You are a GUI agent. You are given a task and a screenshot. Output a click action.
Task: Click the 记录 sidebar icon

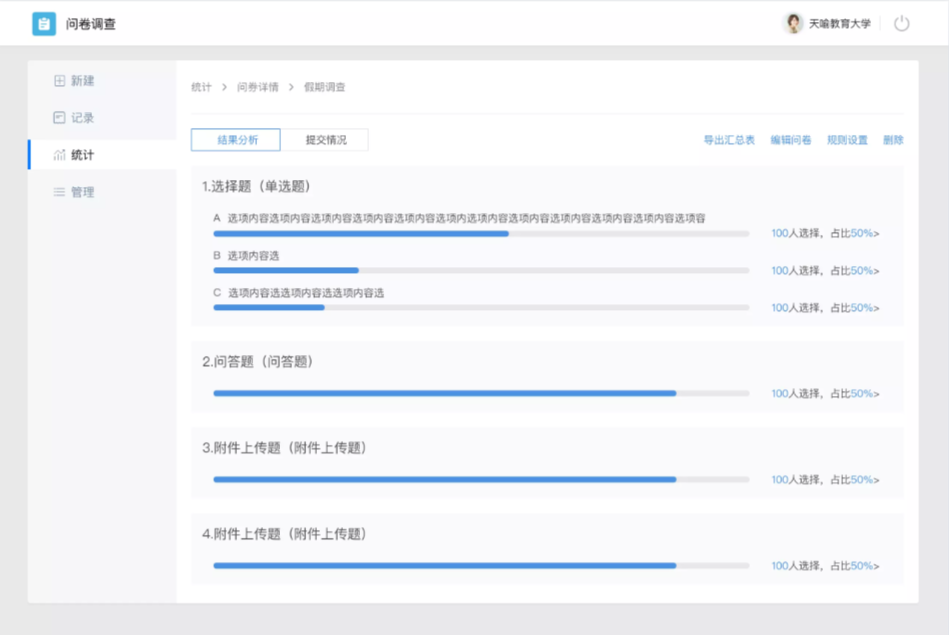(59, 118)
